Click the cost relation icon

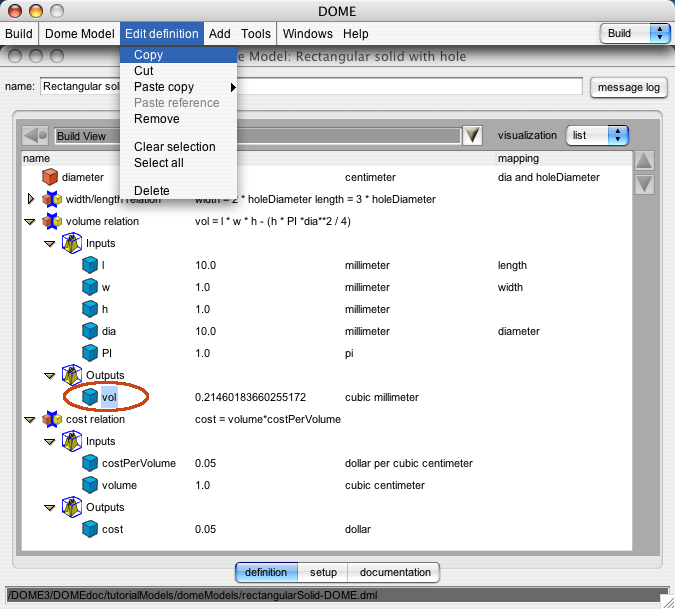(x=52, y=419)
